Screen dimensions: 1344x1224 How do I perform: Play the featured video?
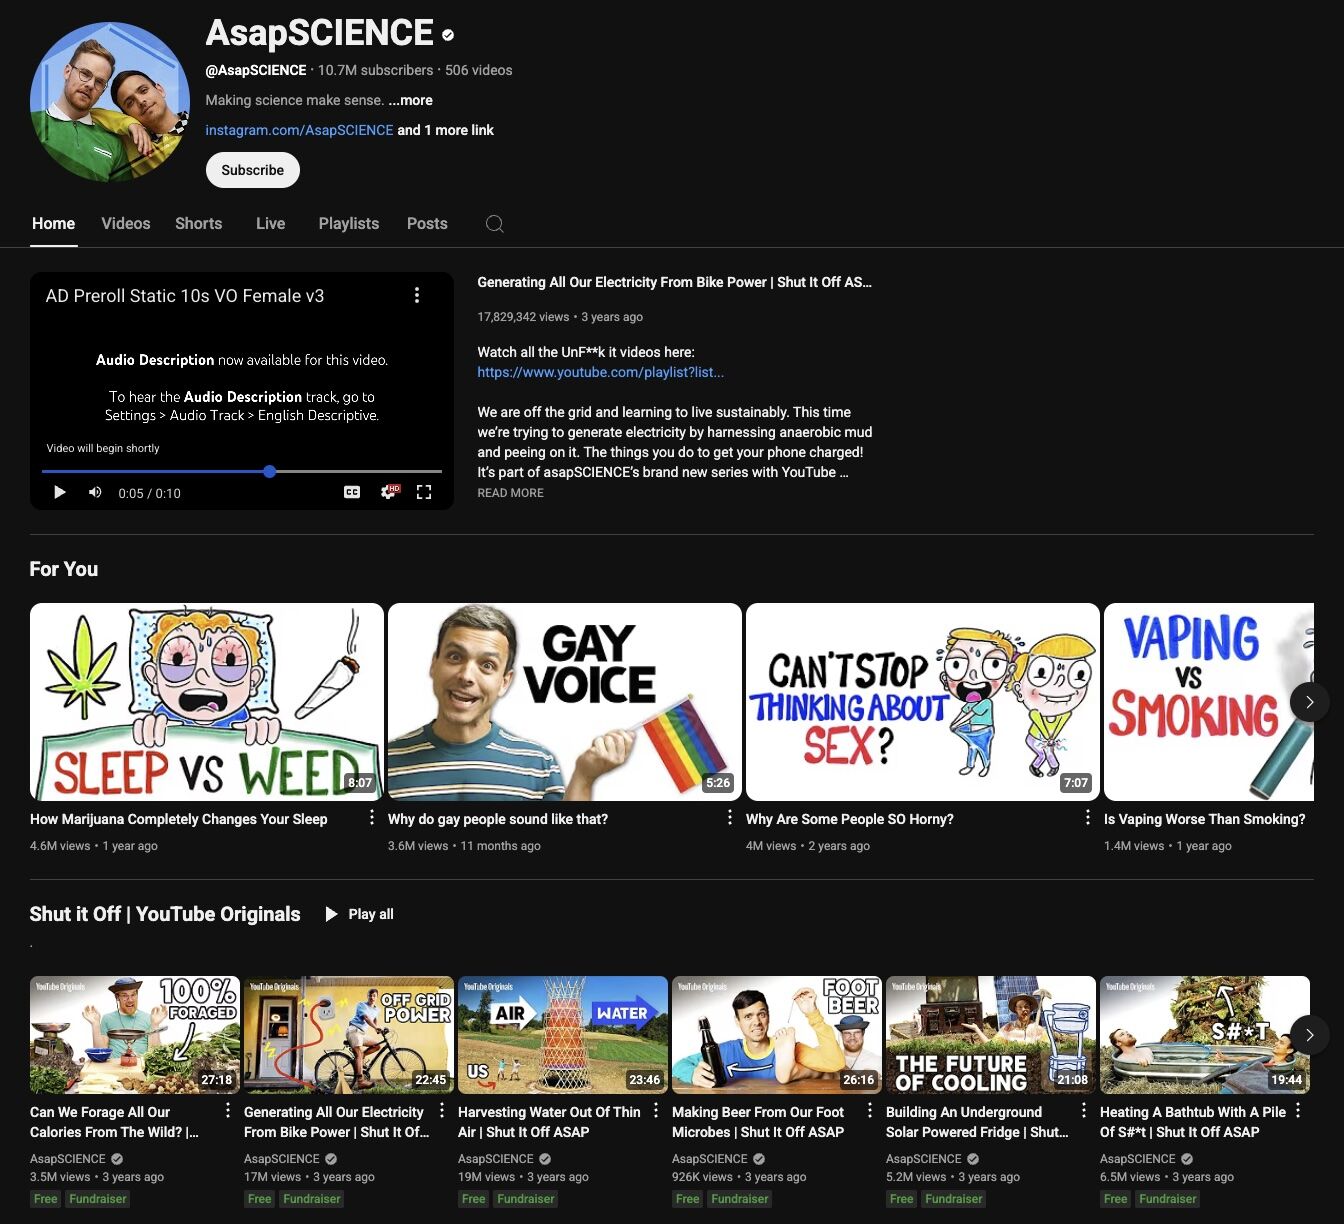[x=59, y=492]
